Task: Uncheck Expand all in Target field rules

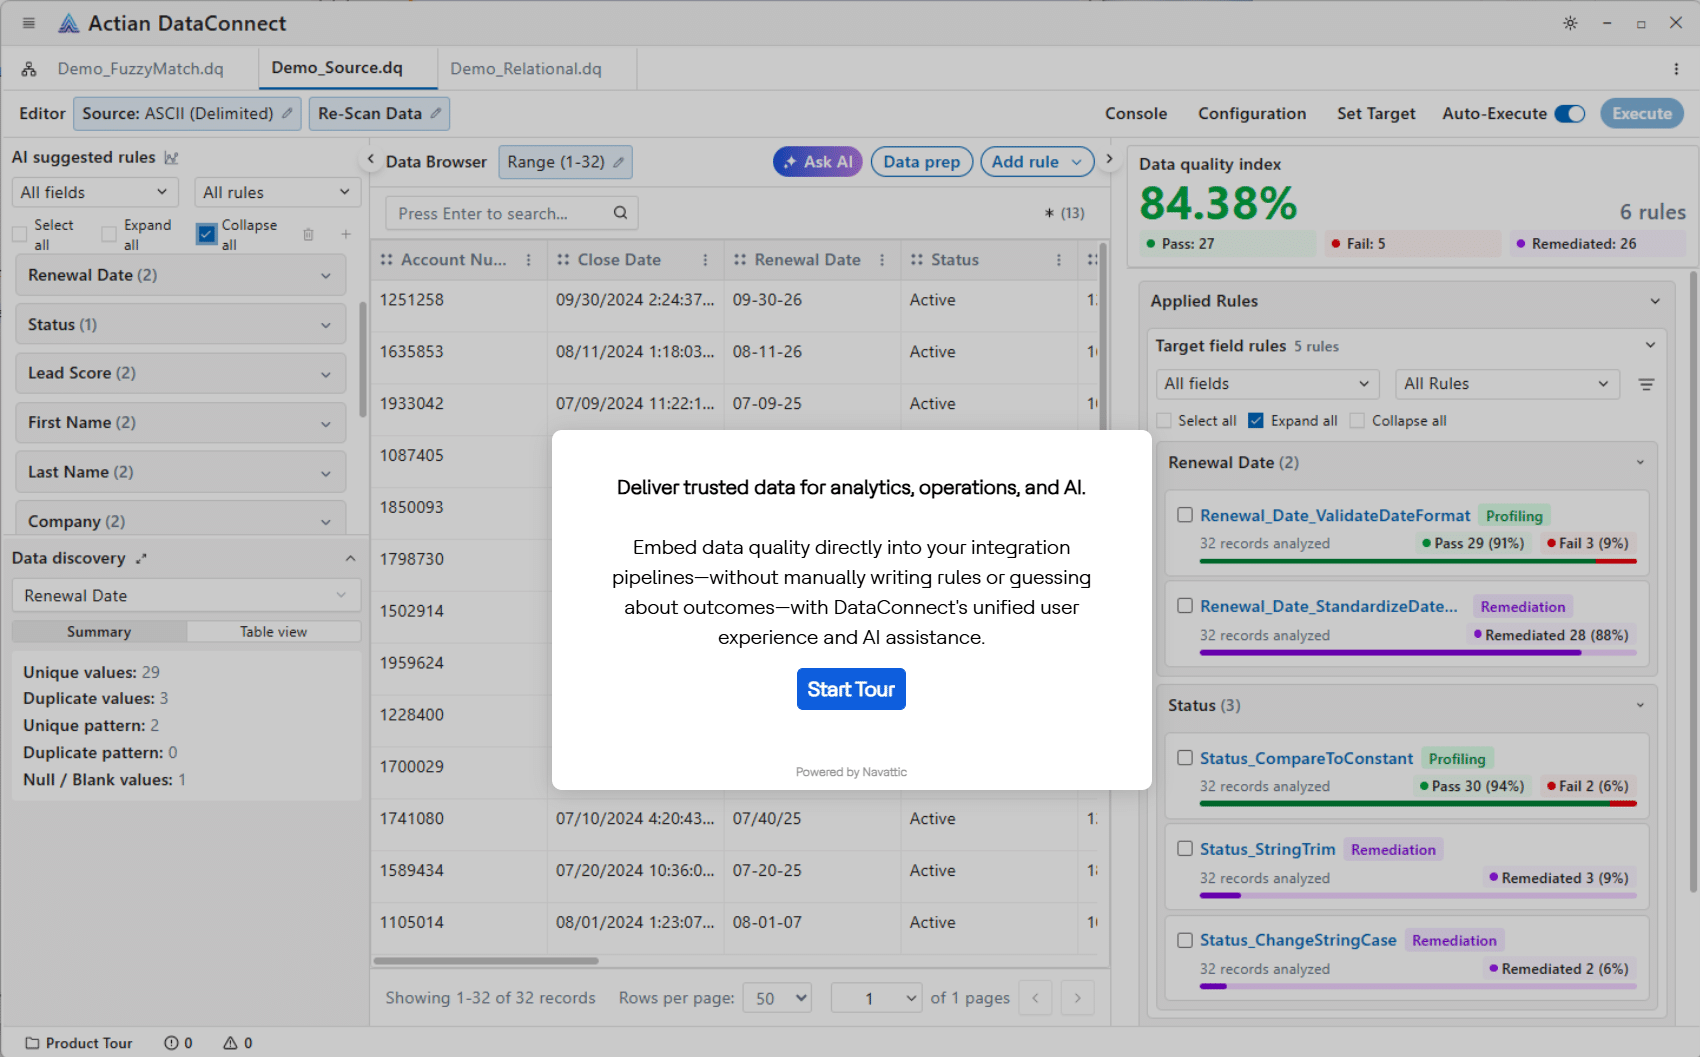Action: [x=1256, y=421]
